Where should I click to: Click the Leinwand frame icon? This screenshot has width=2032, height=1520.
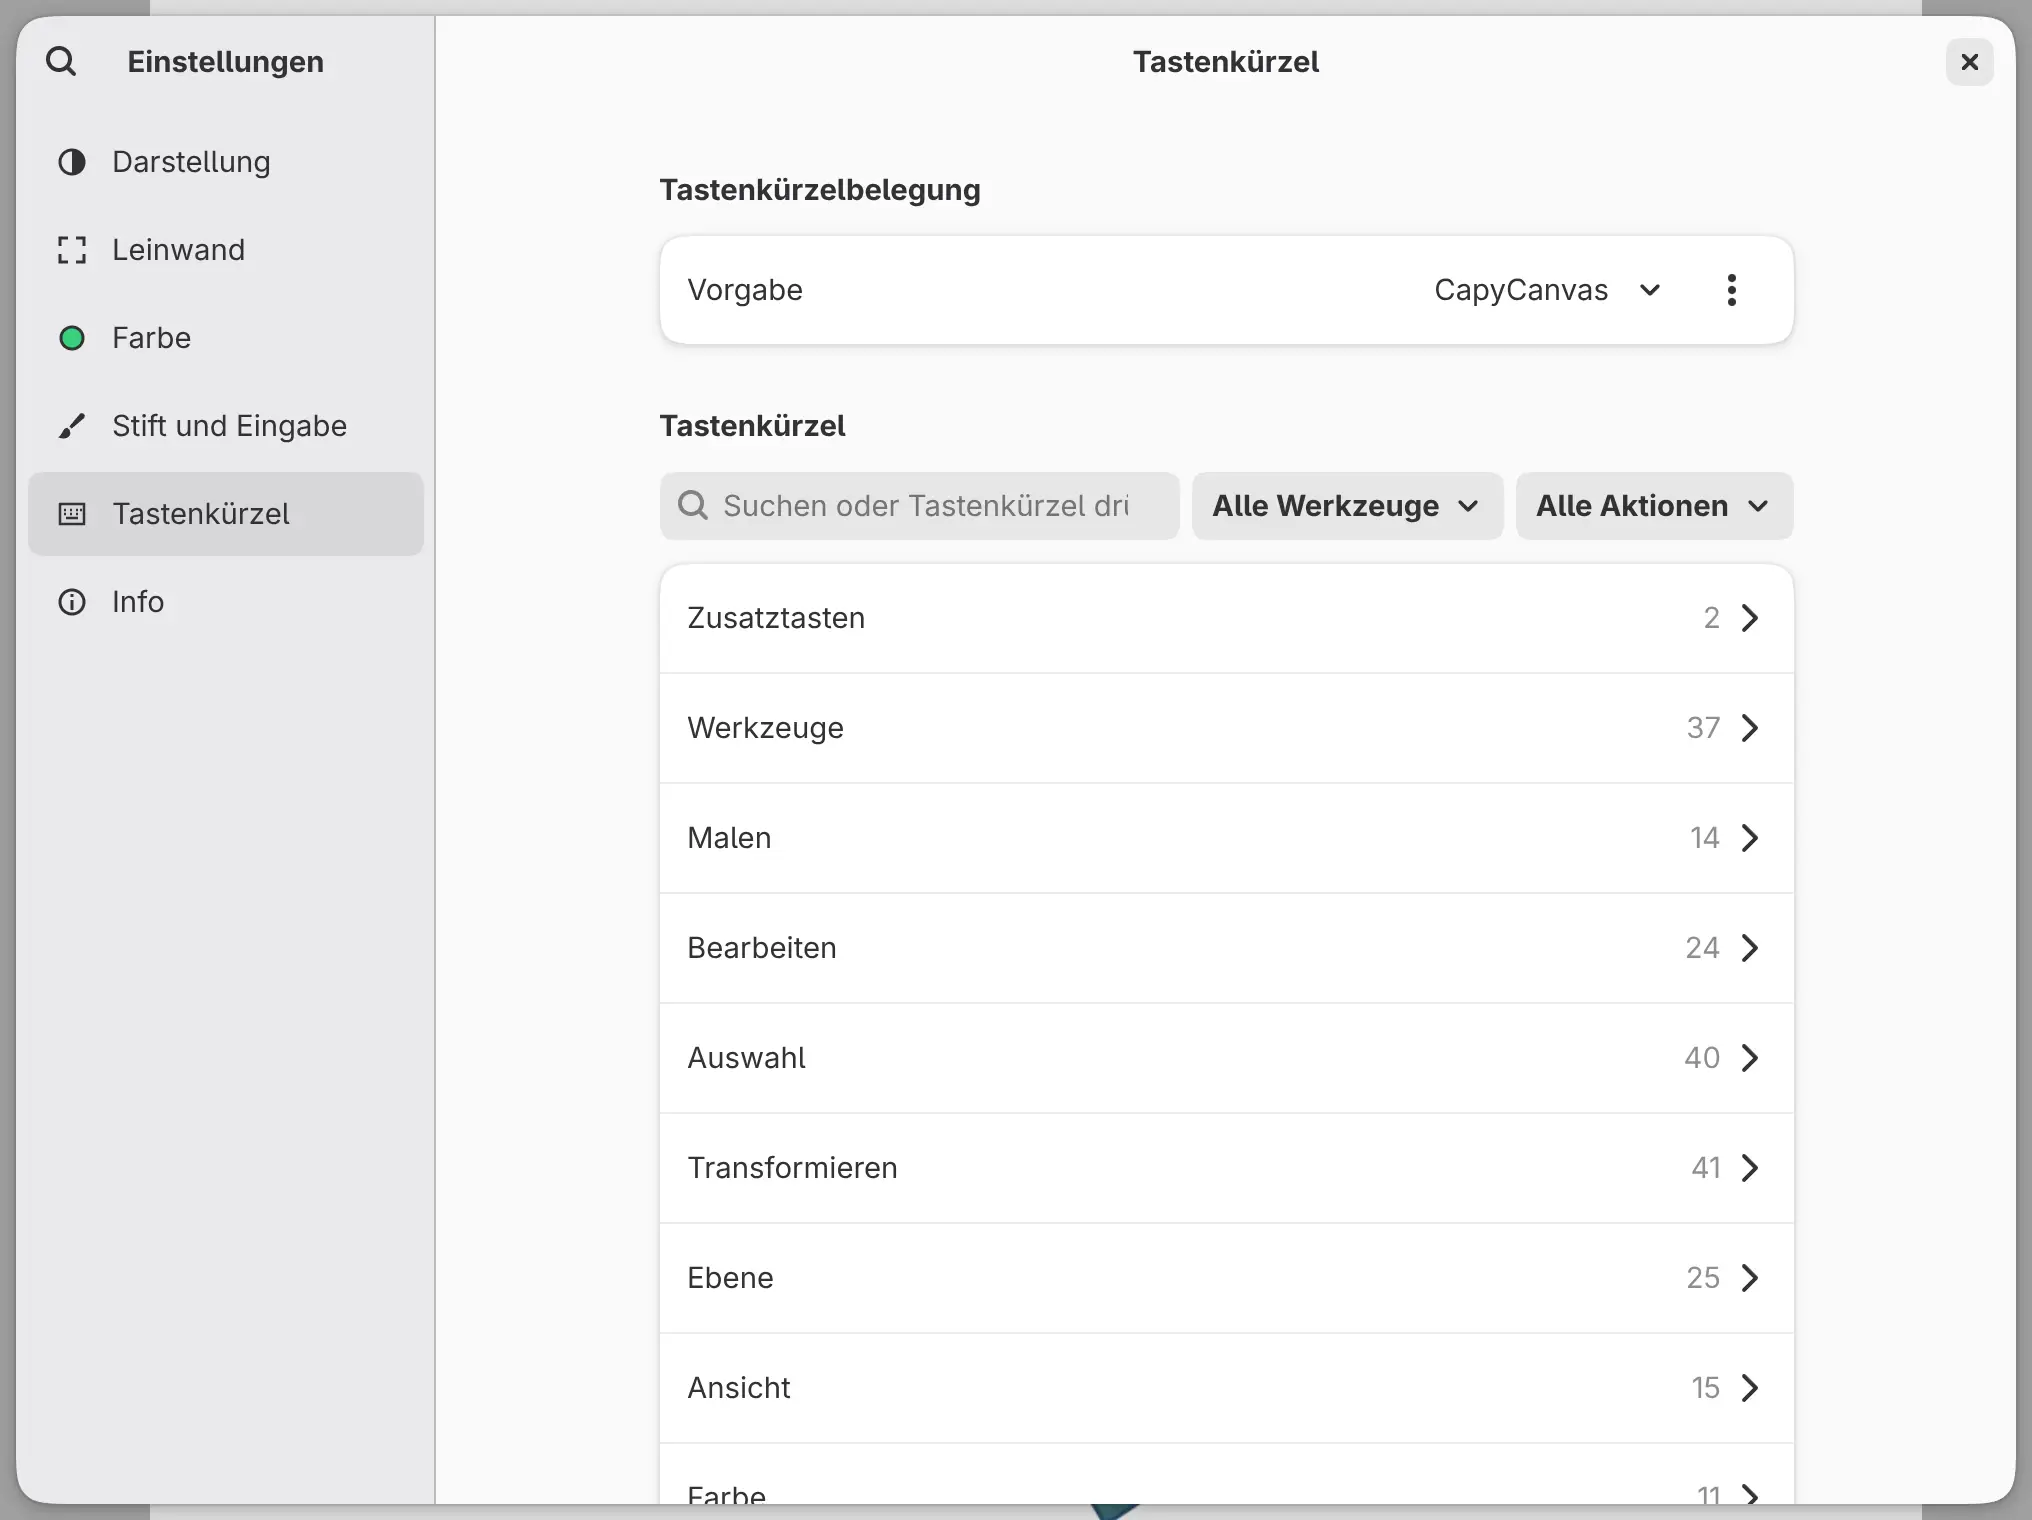tap(72, 250)
